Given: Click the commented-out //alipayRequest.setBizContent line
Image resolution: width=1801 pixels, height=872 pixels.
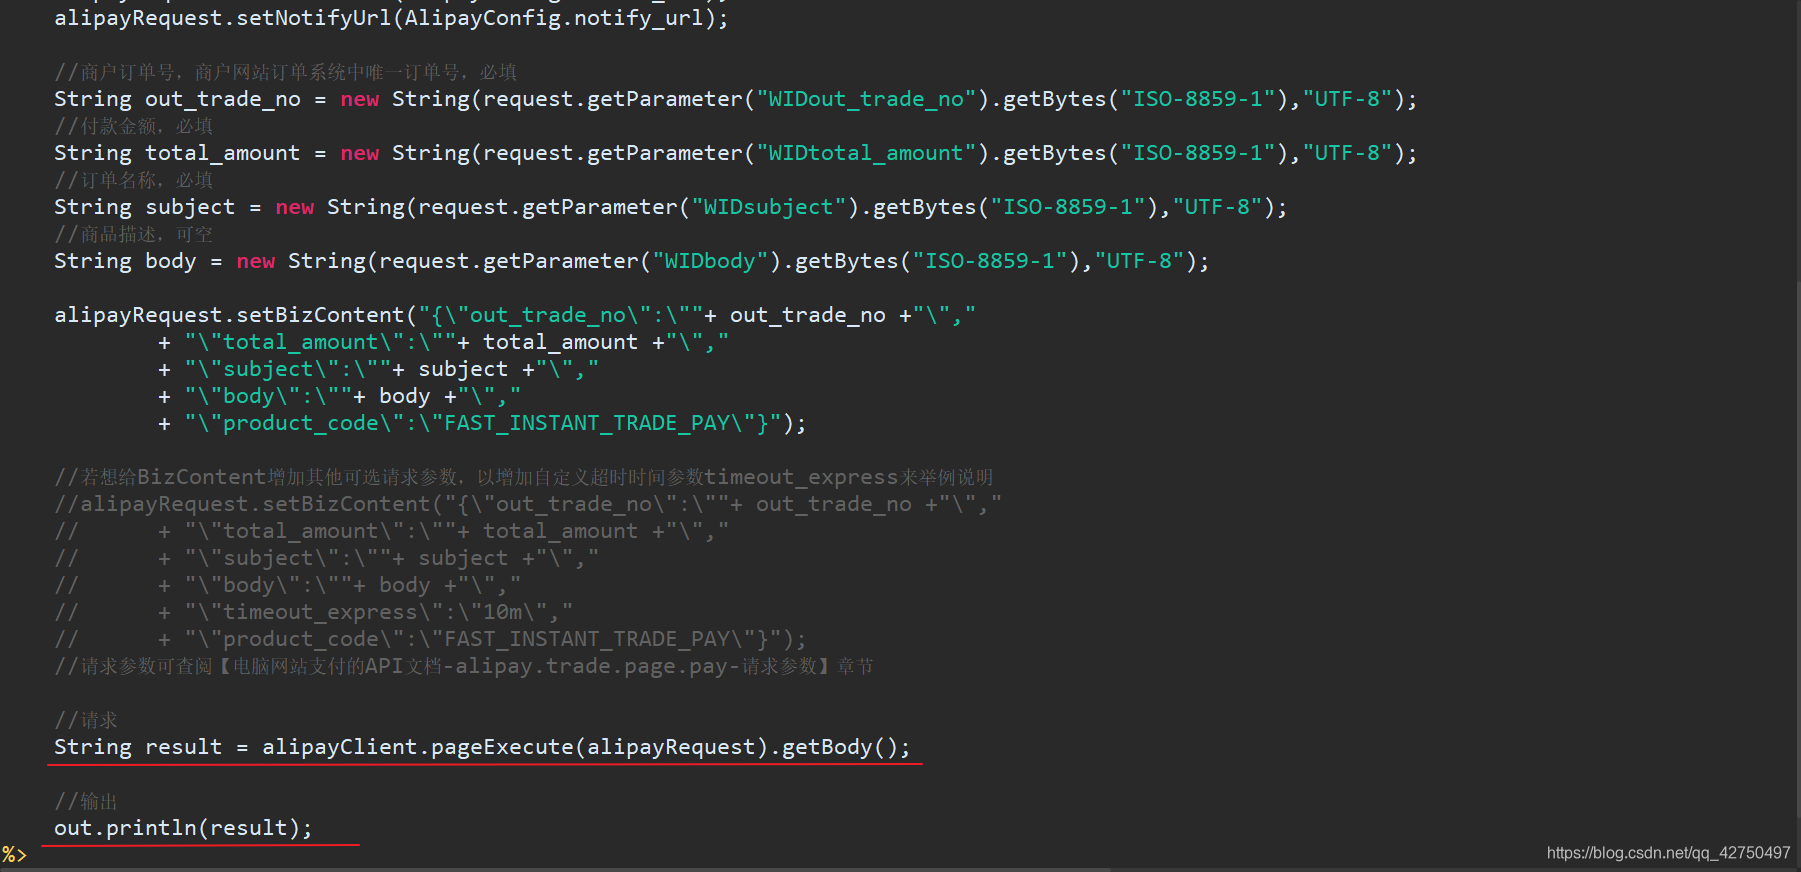Looking at the screenshot, I should [x=528, y=504].
